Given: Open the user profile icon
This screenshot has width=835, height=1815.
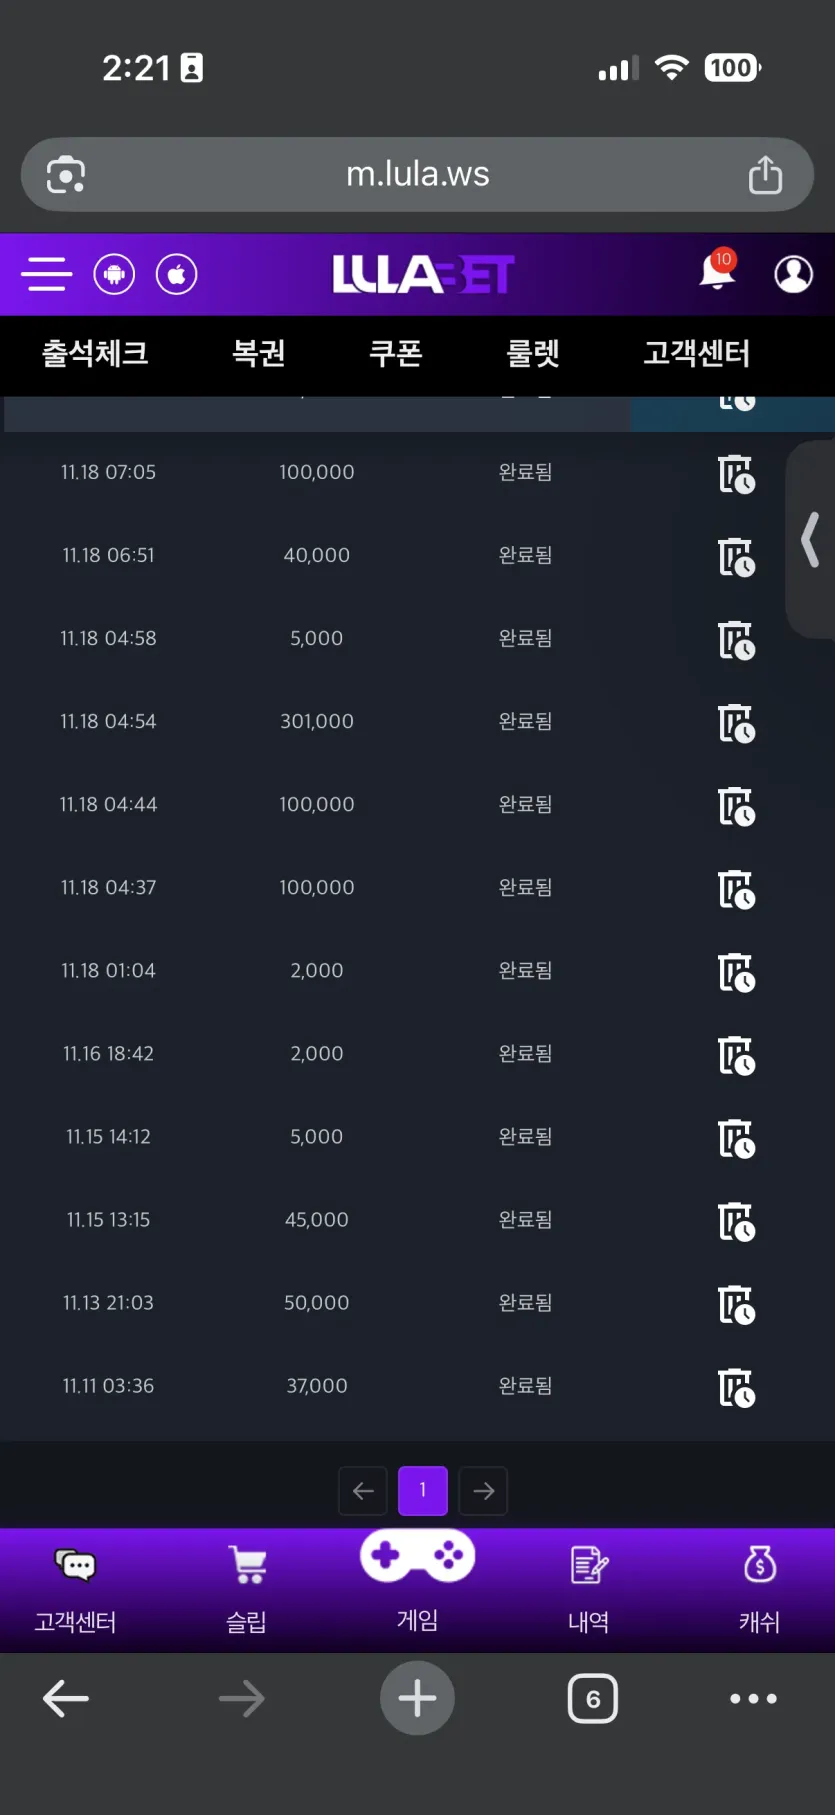Looking at the screenshot, I should tap(793, 274).
